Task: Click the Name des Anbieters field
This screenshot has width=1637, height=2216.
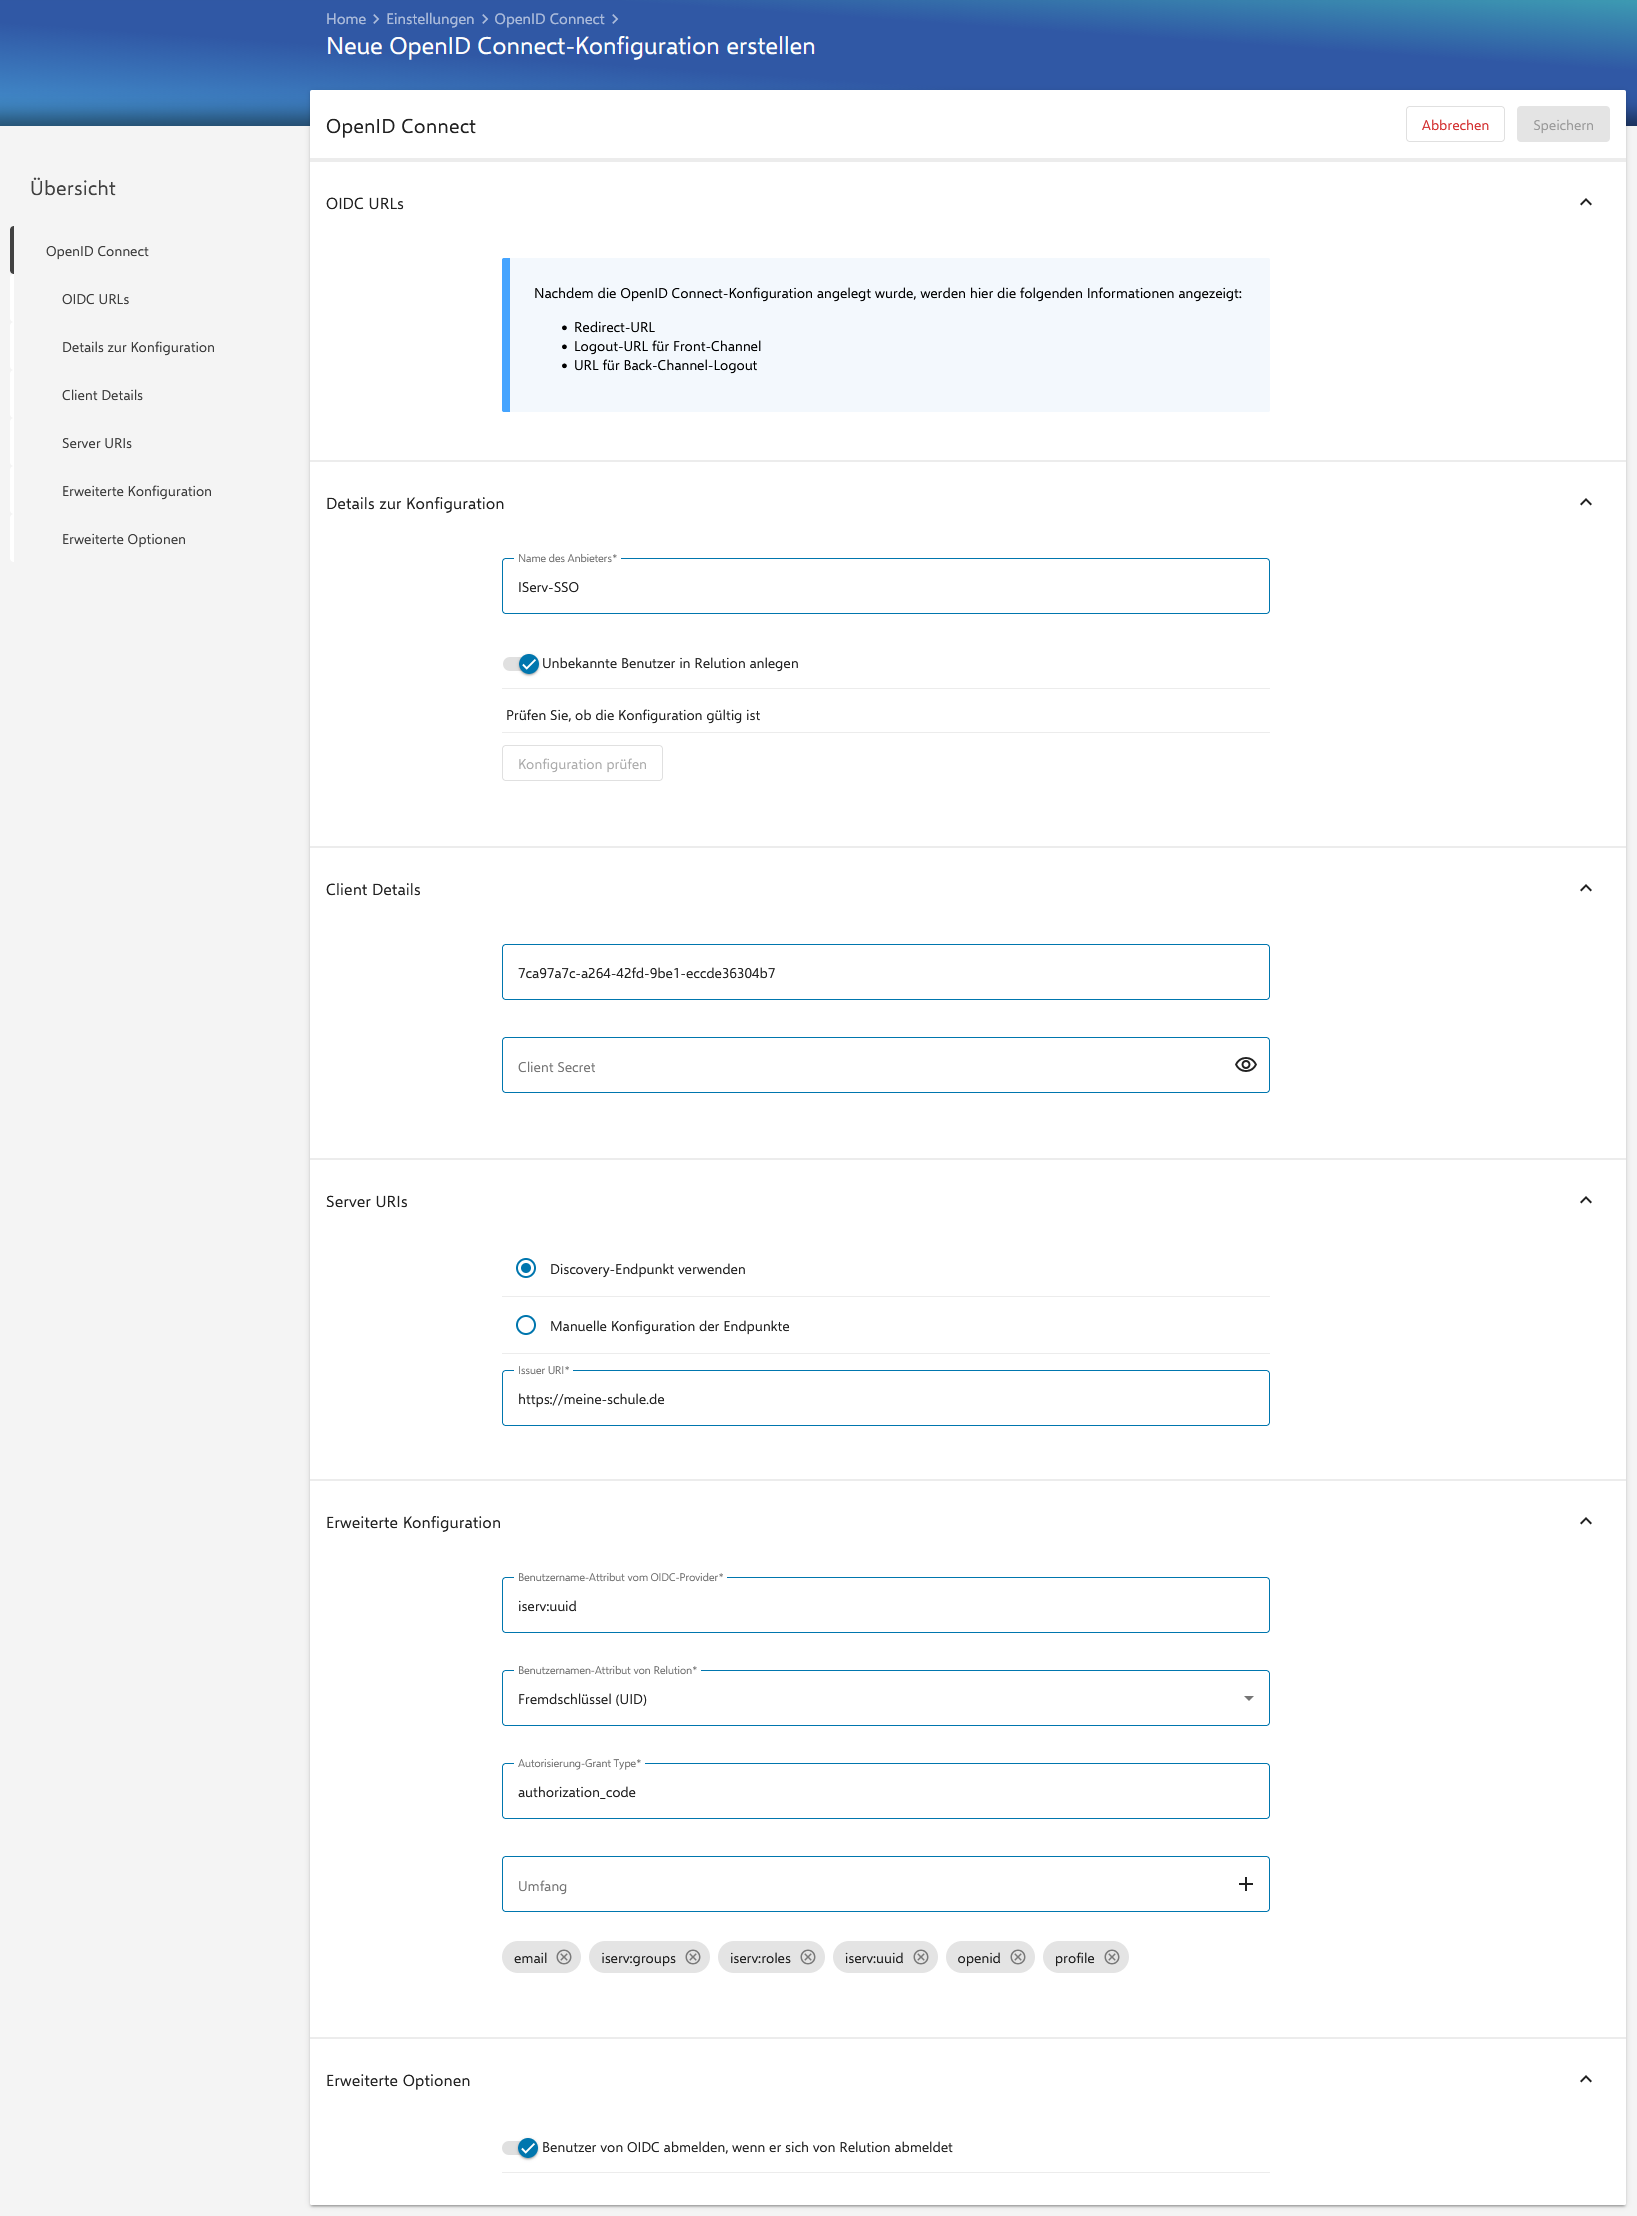Action: click(886, 586)
